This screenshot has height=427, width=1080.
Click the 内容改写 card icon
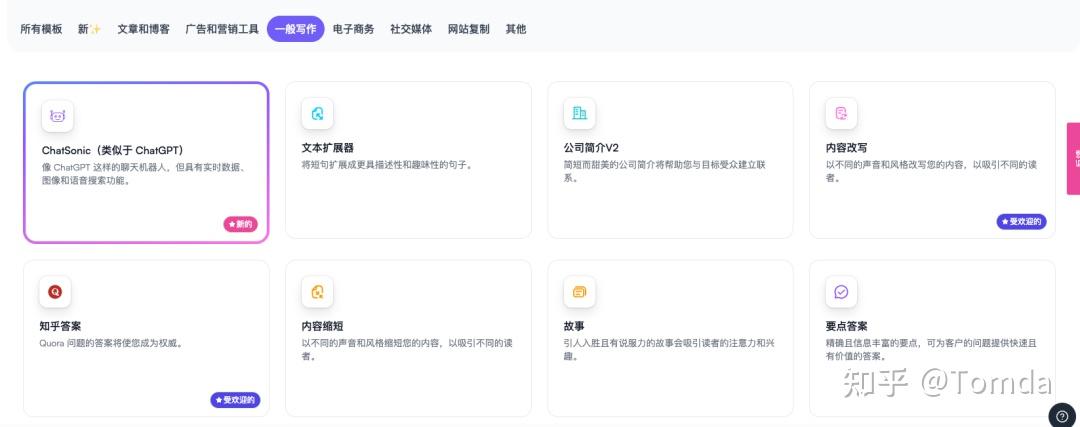841,114
